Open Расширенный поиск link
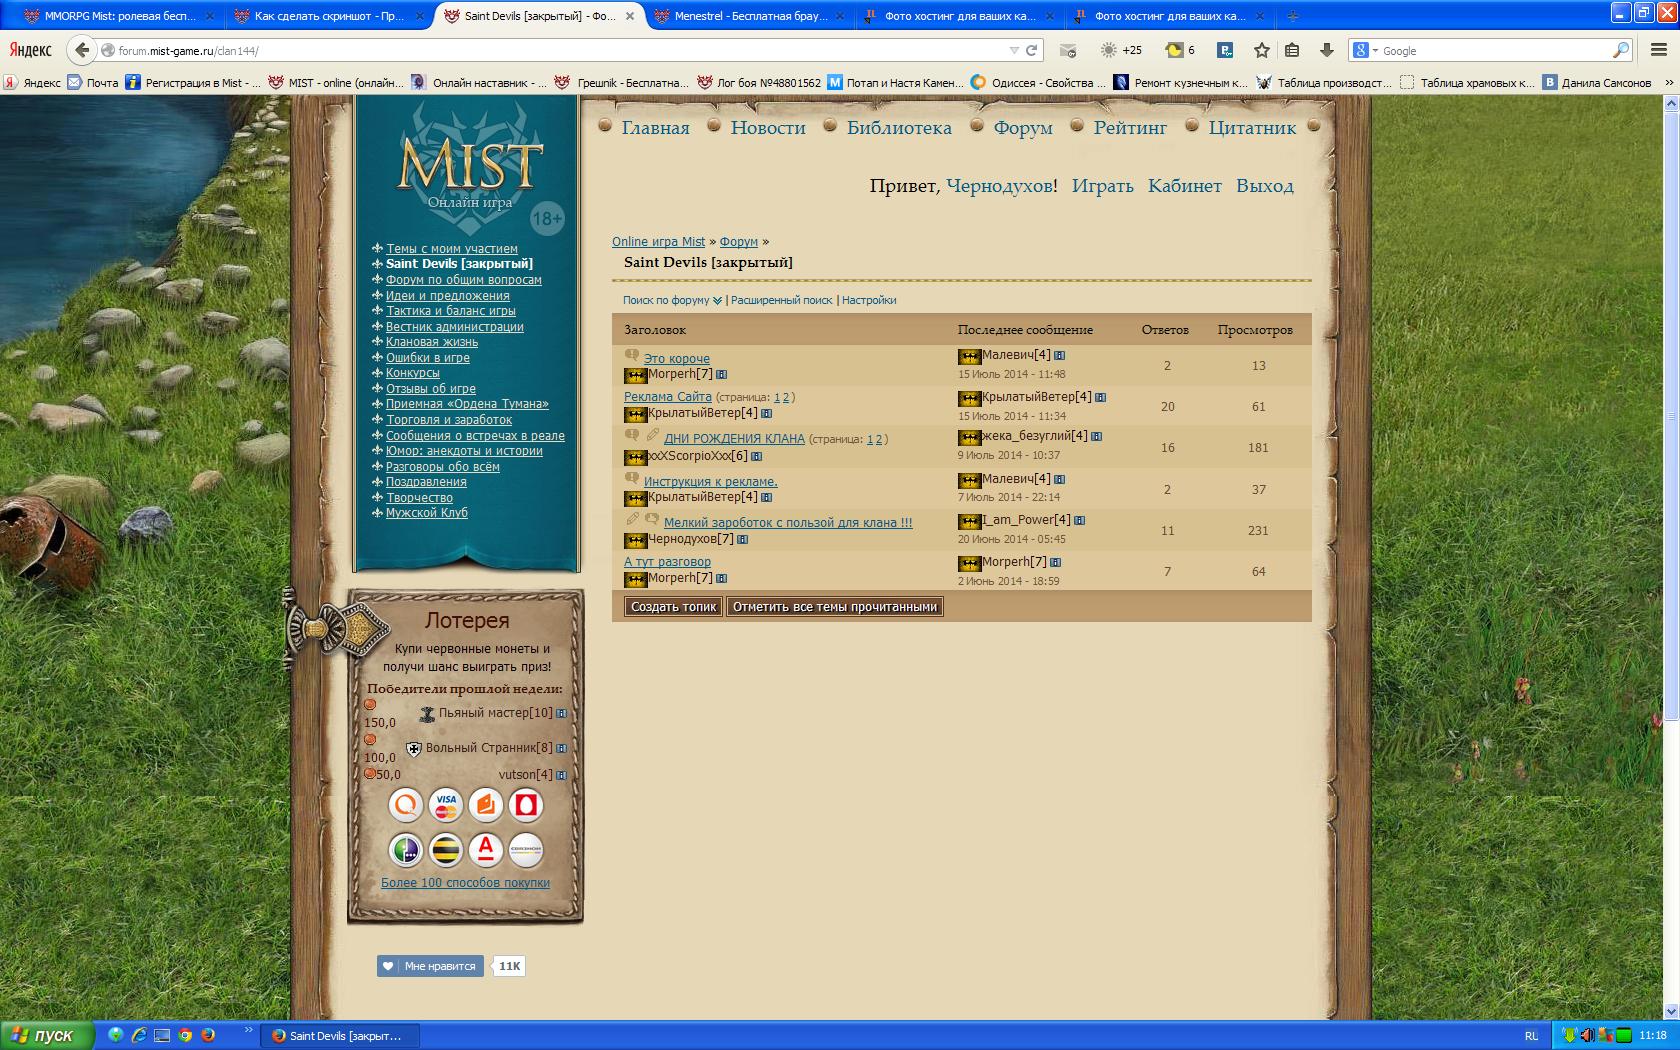The width and height of the screenshot is (1680, 1050). (x=781, y=300)
